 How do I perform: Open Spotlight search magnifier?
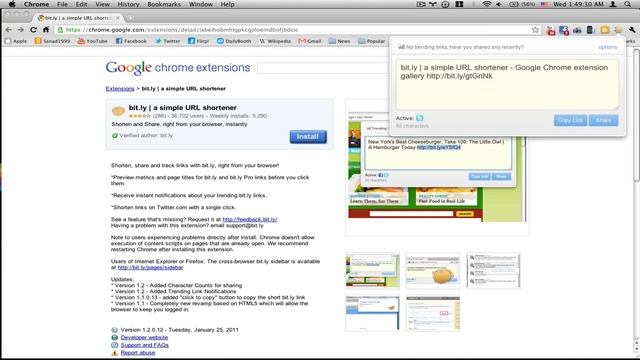(x=627, y=4)
